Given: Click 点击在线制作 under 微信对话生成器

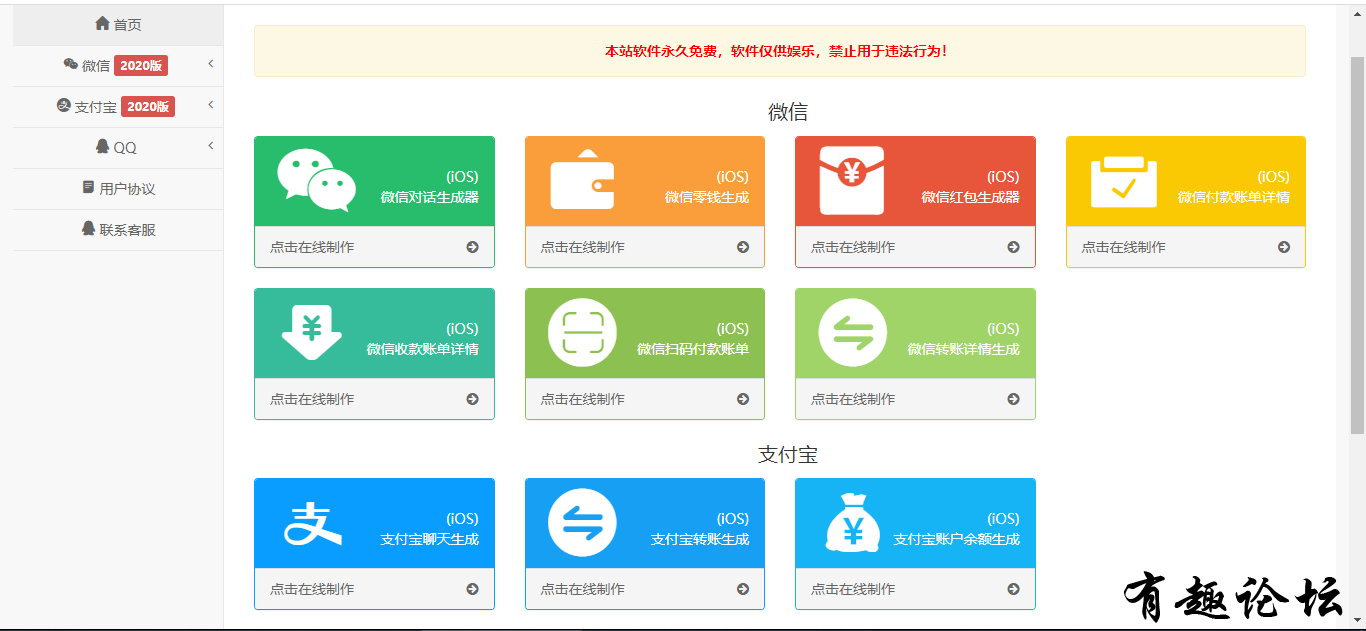Looking at the screenshot, I should point(312,247).
